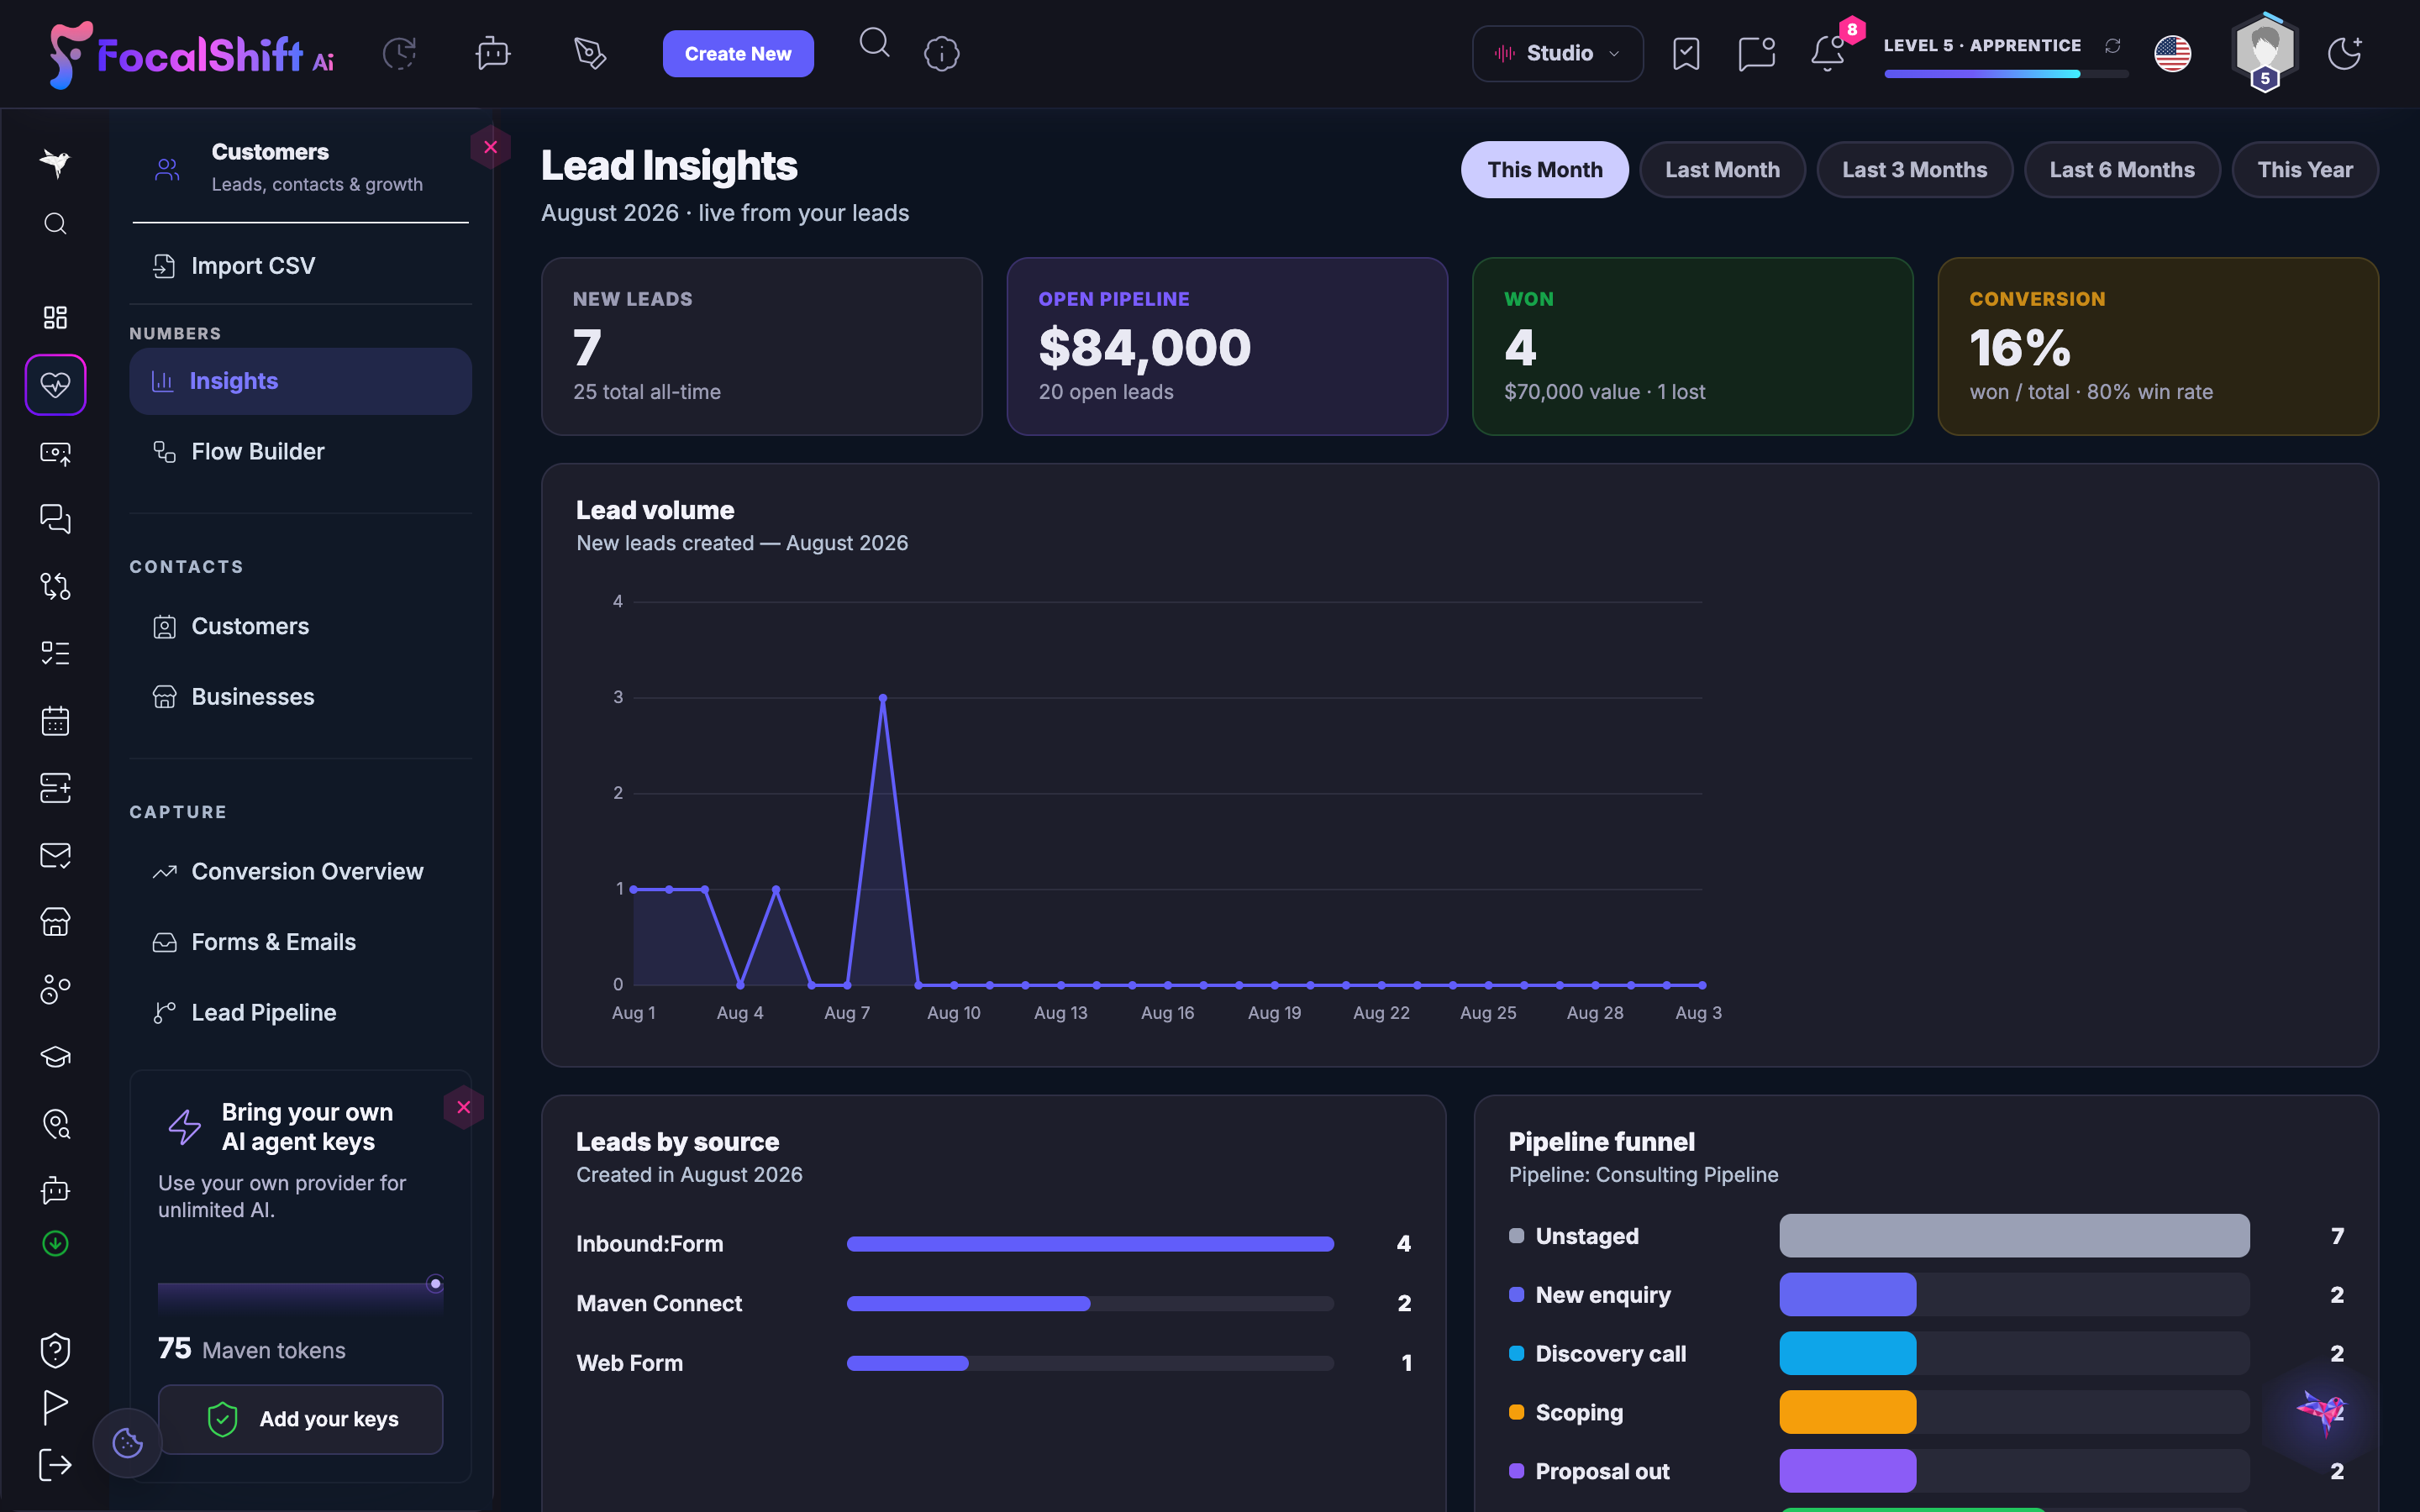Click the New Leads 7 card
The image size is (2420, 1512).
(761, 346)
